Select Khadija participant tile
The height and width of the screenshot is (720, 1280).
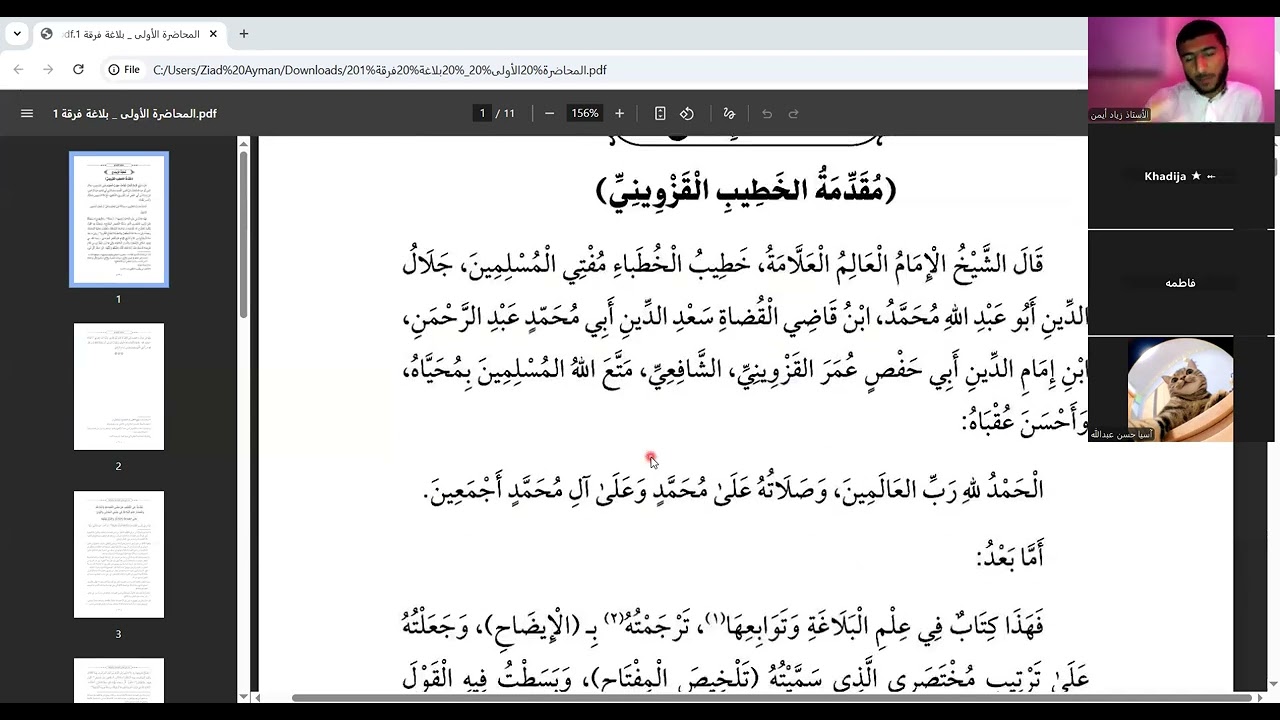1180,177
